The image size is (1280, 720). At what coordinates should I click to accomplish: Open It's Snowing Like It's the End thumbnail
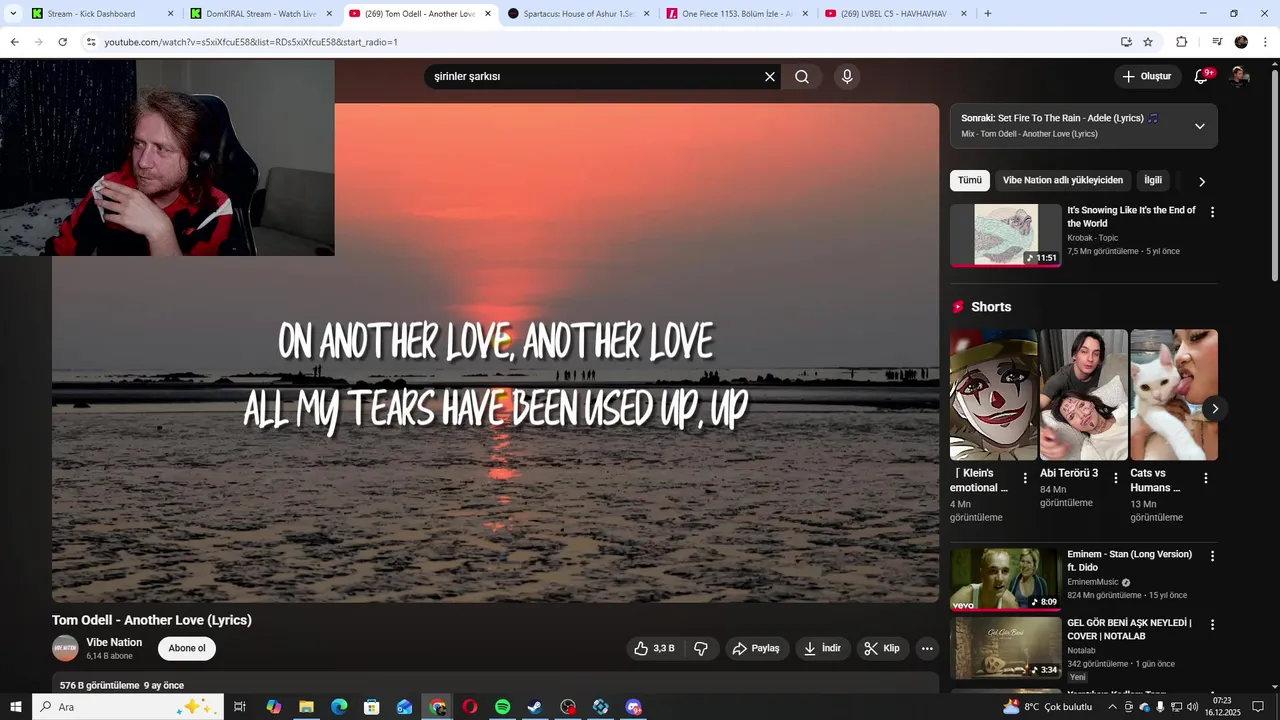click(x=1005, y=235)
